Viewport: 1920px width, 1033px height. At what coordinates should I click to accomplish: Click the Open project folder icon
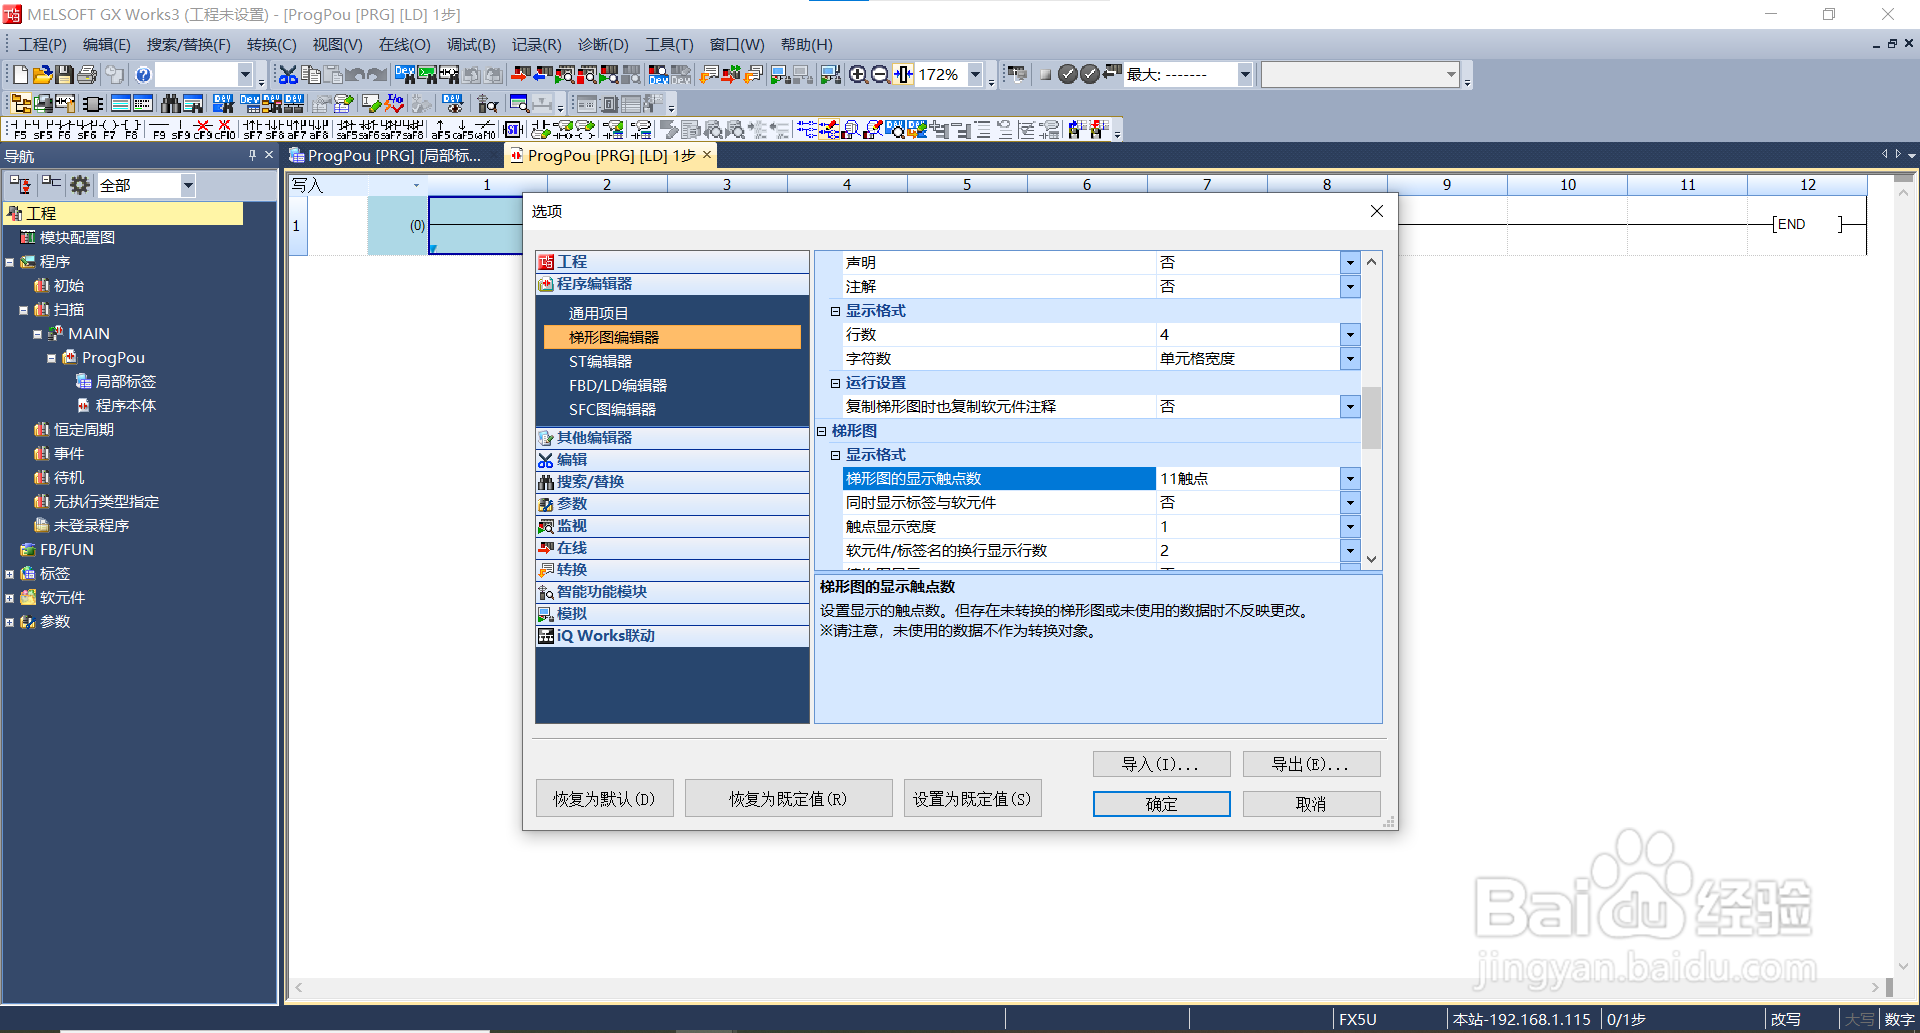(x=42, y=75)
